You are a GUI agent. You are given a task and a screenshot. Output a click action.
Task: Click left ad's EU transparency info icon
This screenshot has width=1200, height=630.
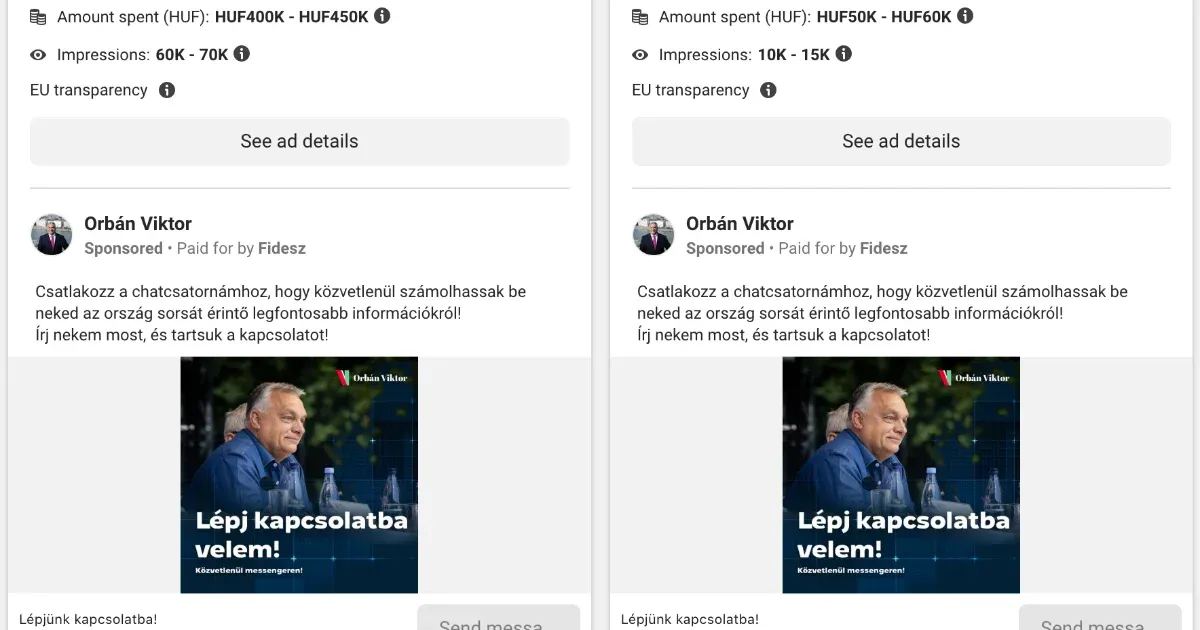[x=167, y=90]
